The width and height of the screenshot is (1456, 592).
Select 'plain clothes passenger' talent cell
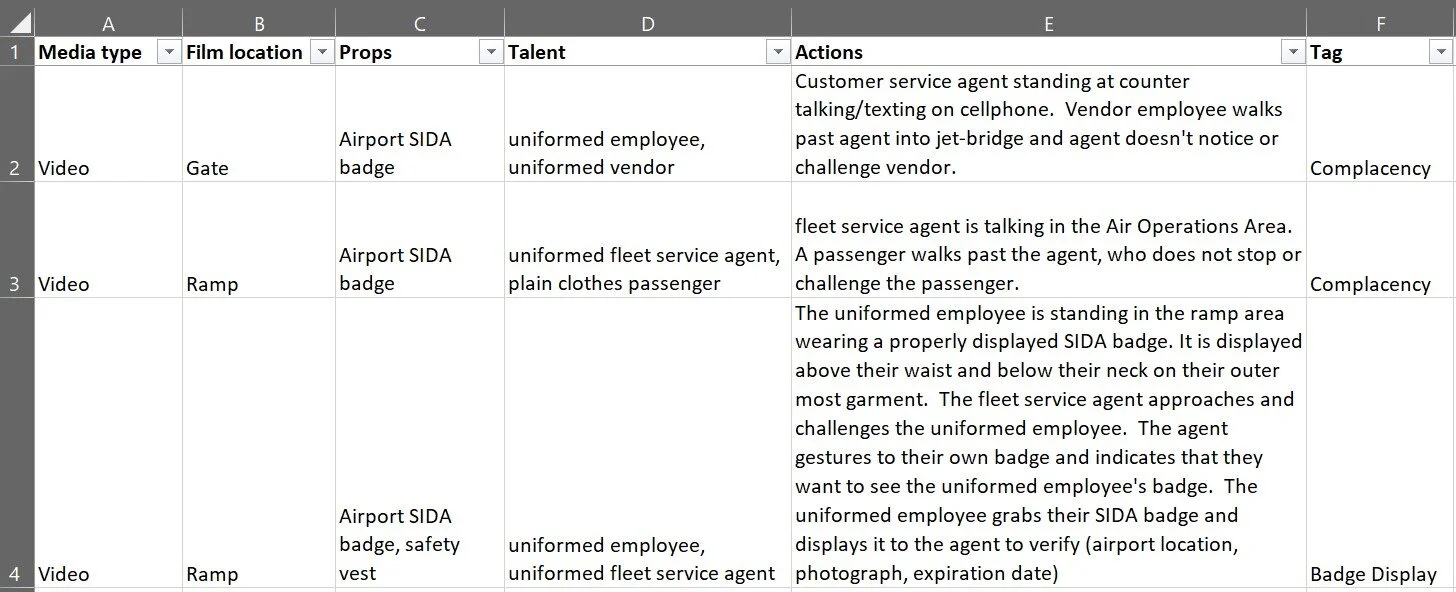[648, 240]
